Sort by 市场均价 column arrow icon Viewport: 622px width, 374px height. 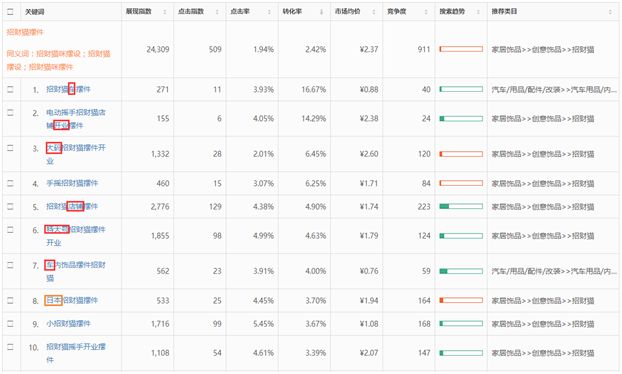[x=374, y=12]
